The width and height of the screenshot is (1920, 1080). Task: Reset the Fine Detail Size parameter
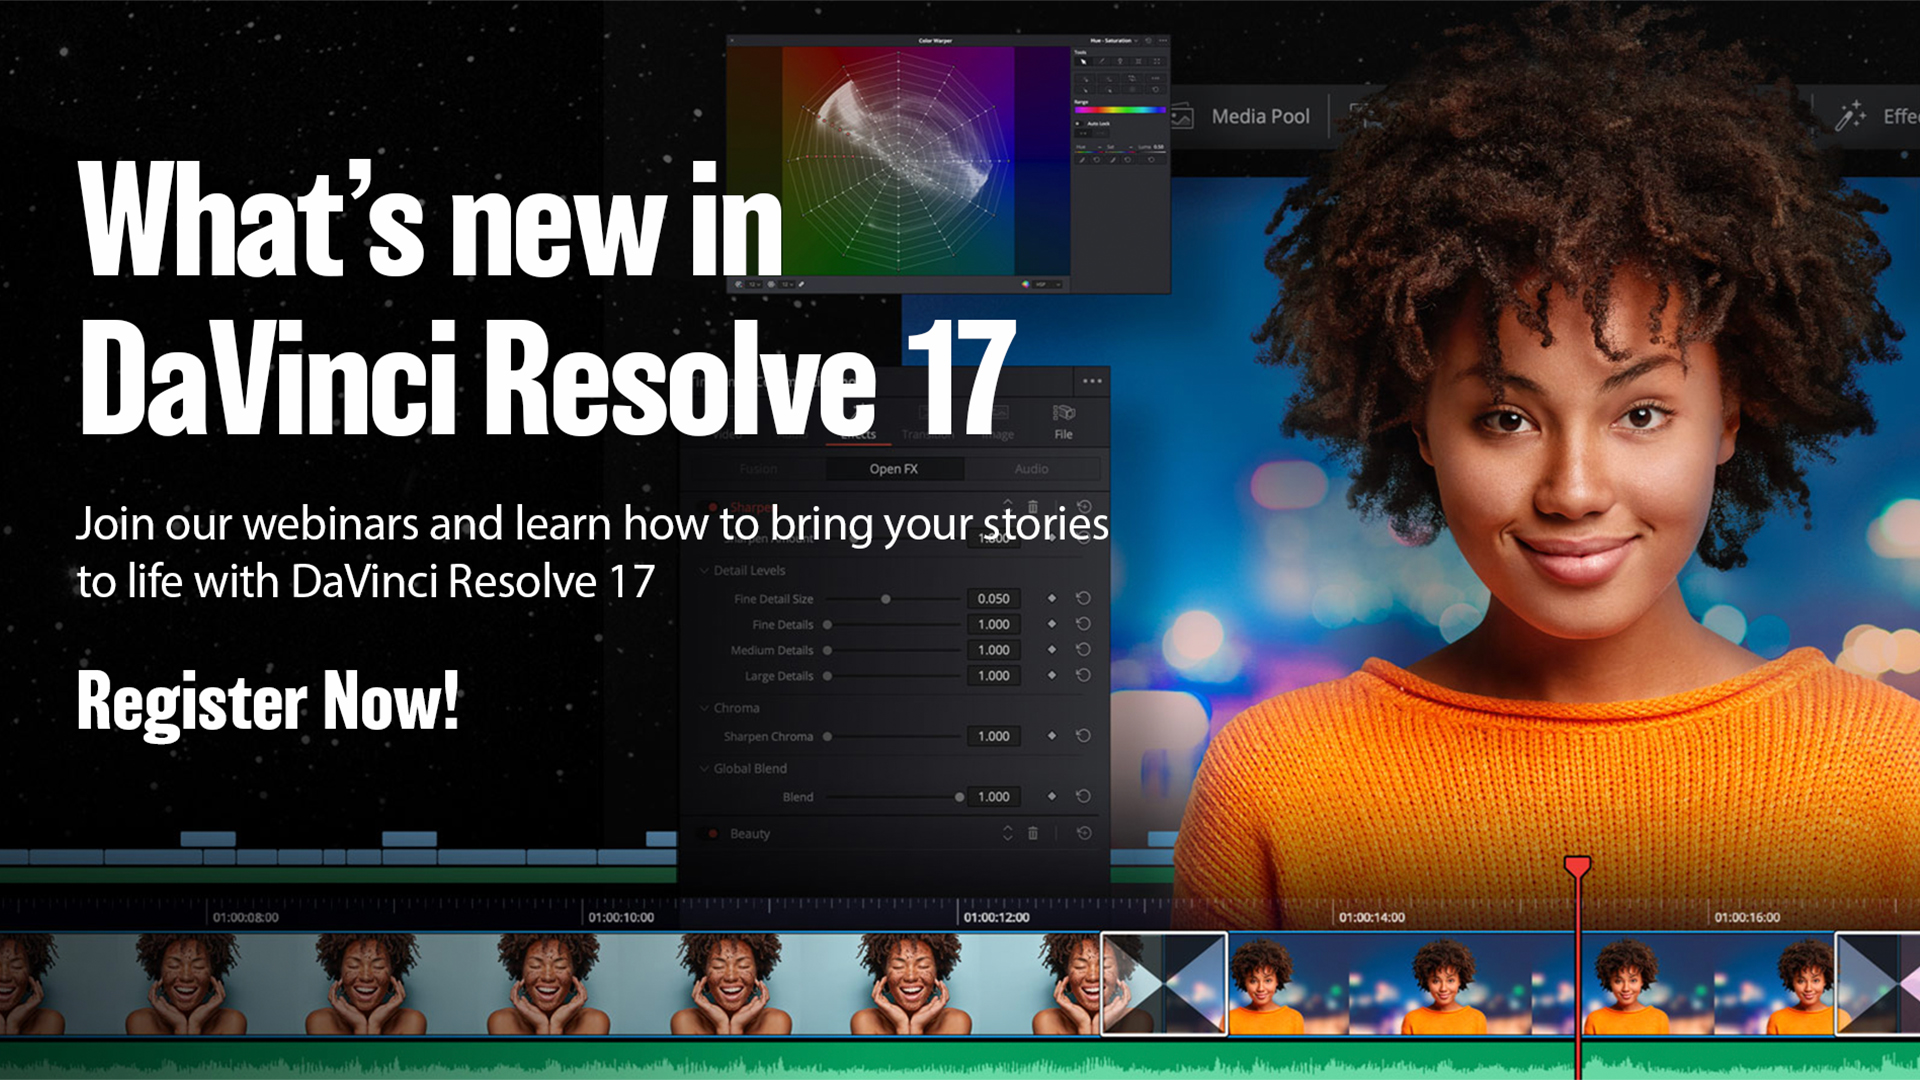(1083, 598)
